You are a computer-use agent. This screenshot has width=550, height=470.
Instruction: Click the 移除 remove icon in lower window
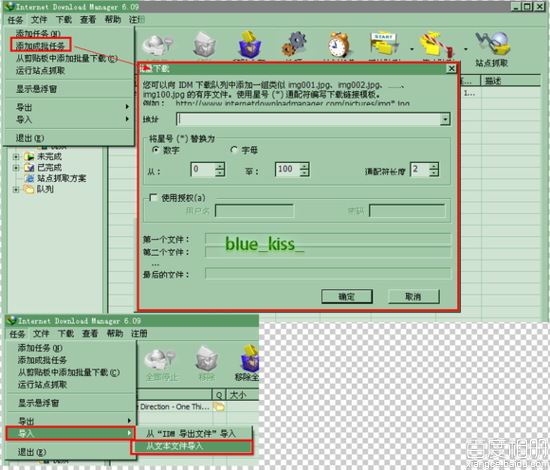pyautogui.click(x=206, y=363)
